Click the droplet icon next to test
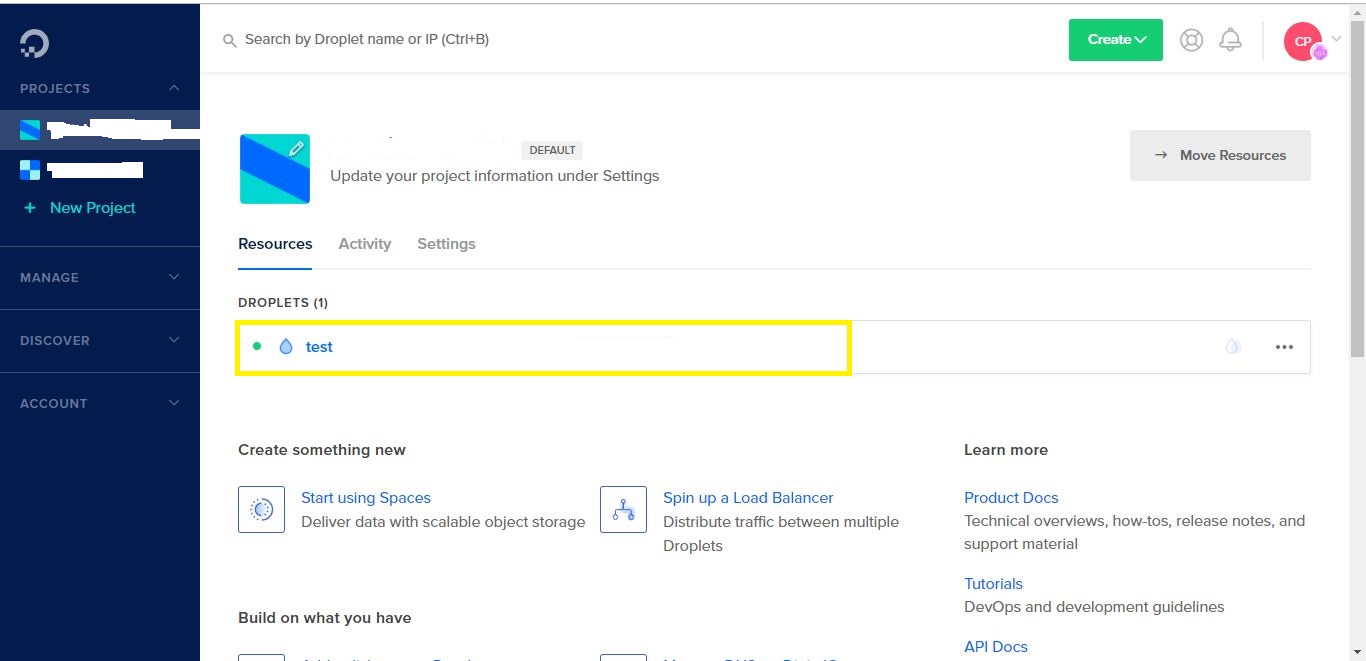1366x661 pixels. click(x=287, y=346)
